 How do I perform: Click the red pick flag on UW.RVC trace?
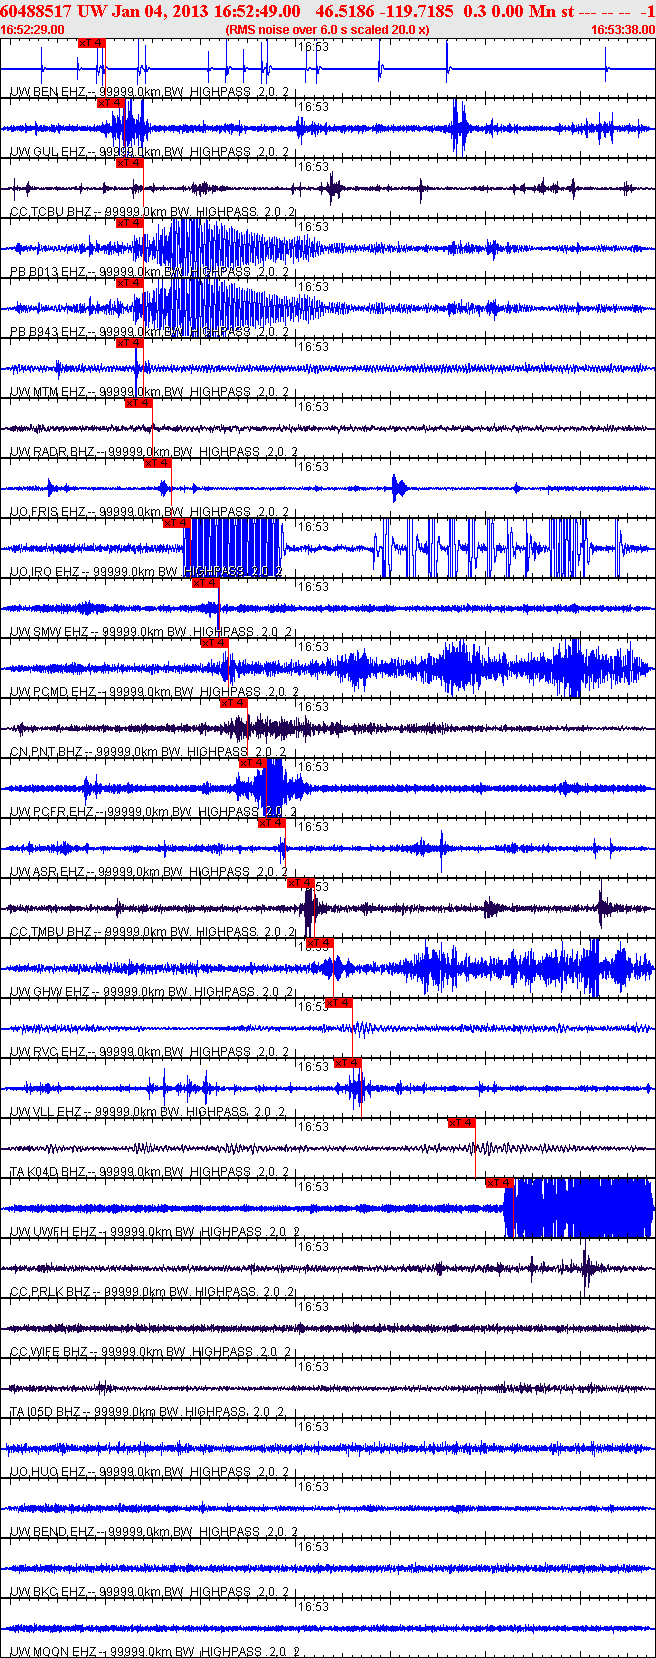pyautogui.click(x=338, y=1003)
